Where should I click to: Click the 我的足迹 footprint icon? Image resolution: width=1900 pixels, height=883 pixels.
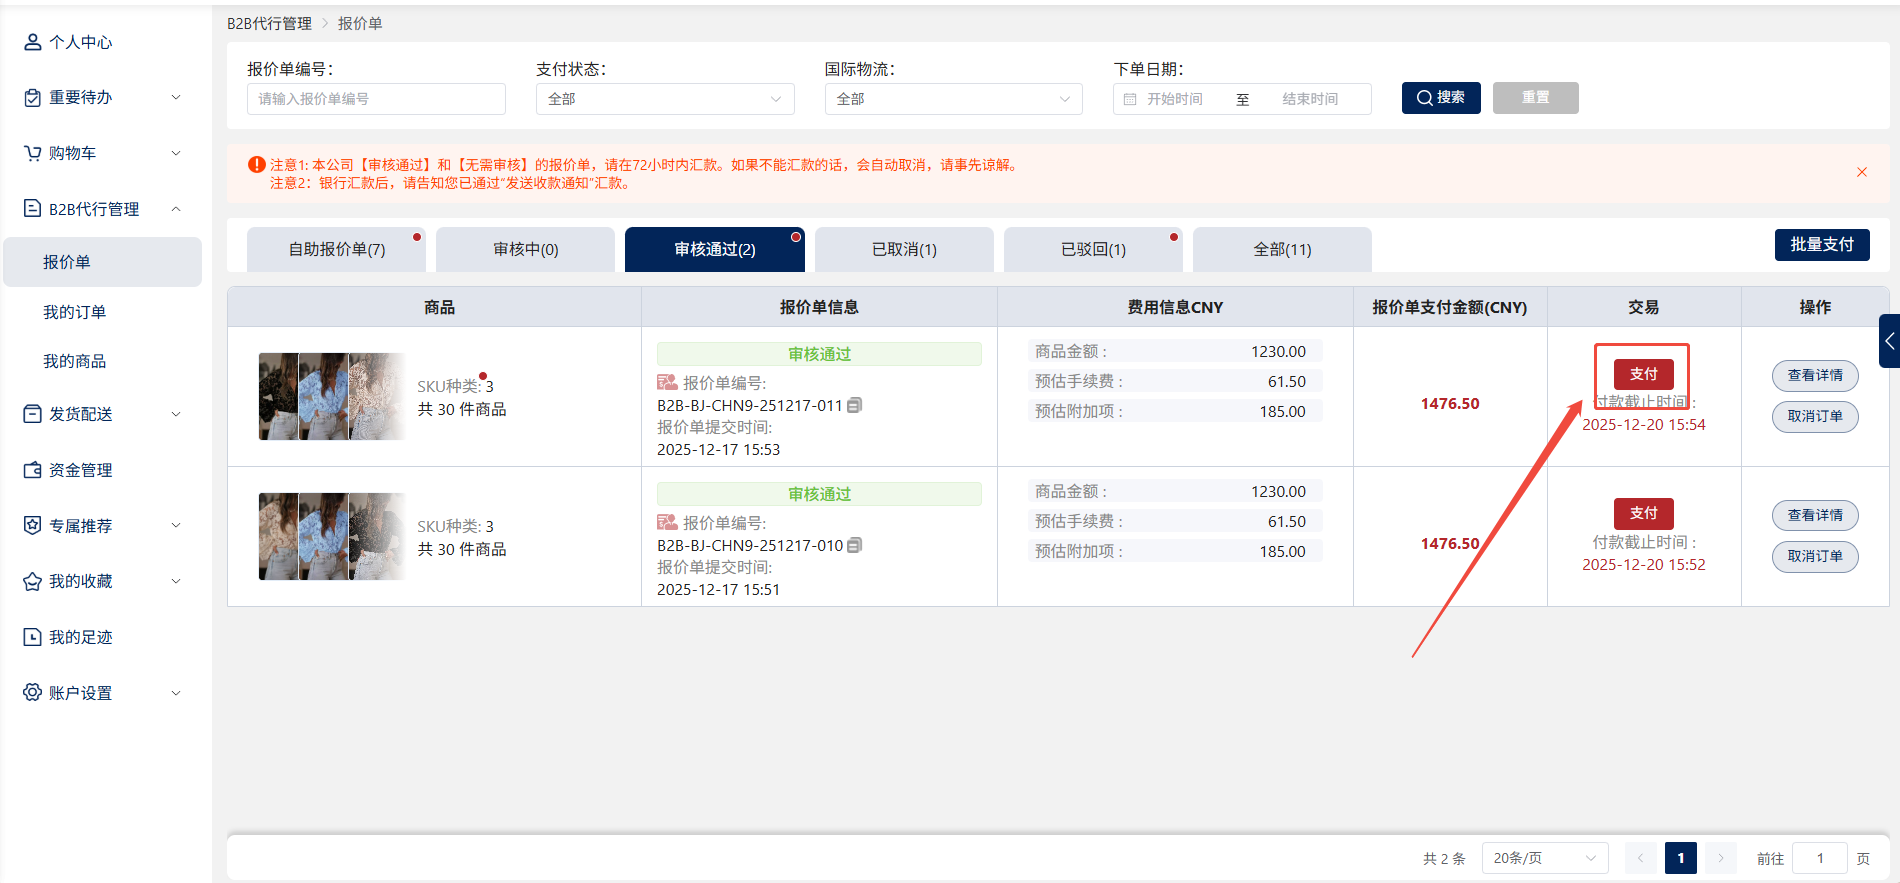[33, 637]
